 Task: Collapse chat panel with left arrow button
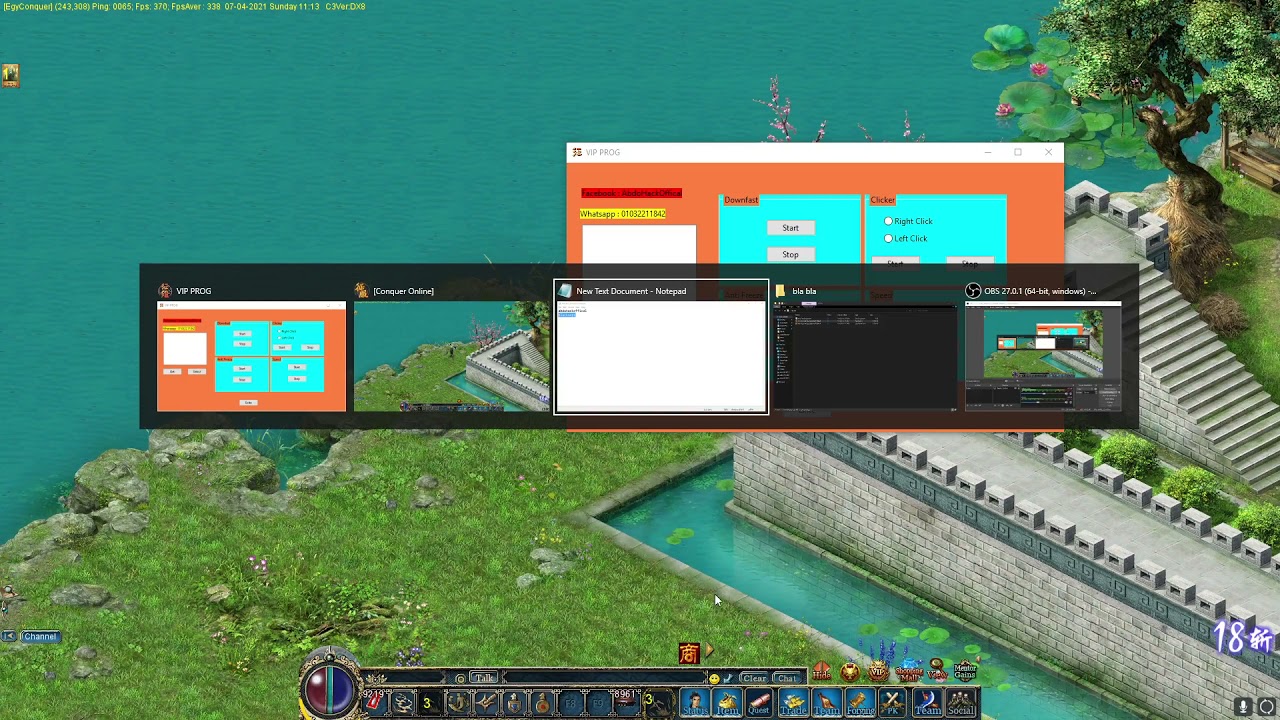pos(8,636)
